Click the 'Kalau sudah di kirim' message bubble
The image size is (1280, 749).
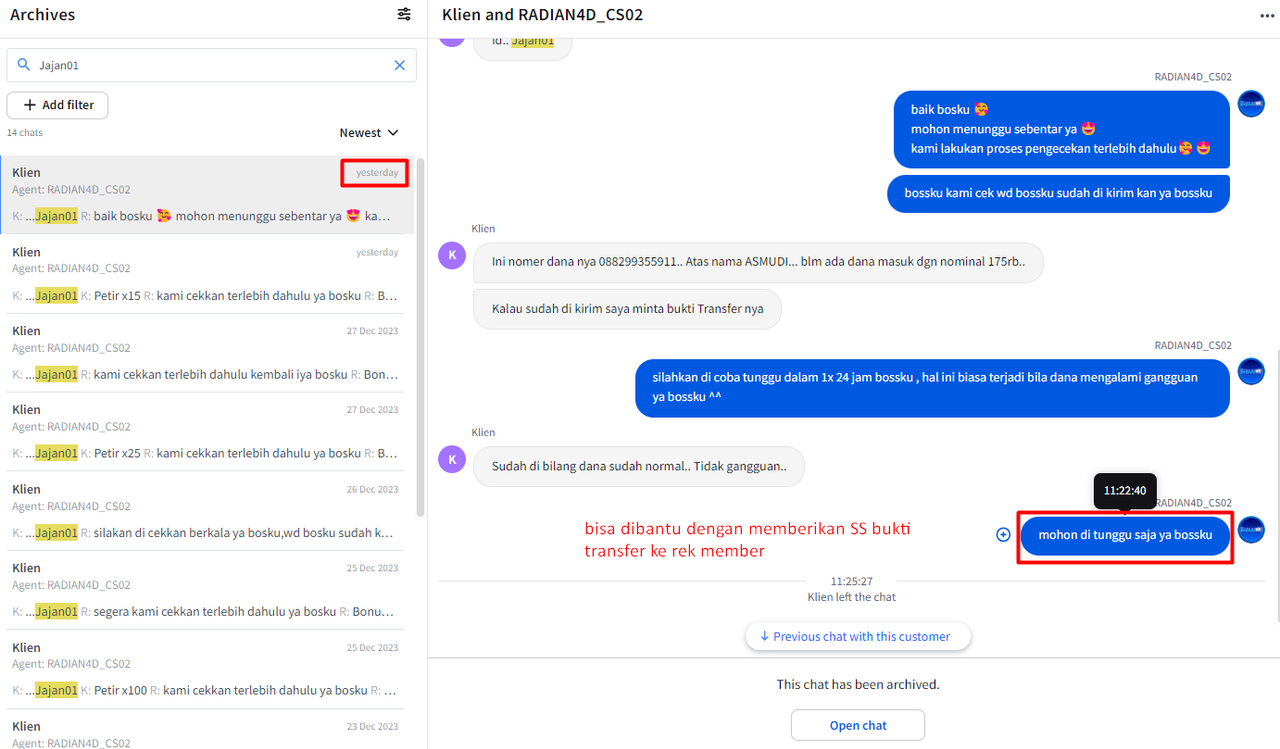click(627, 309)
